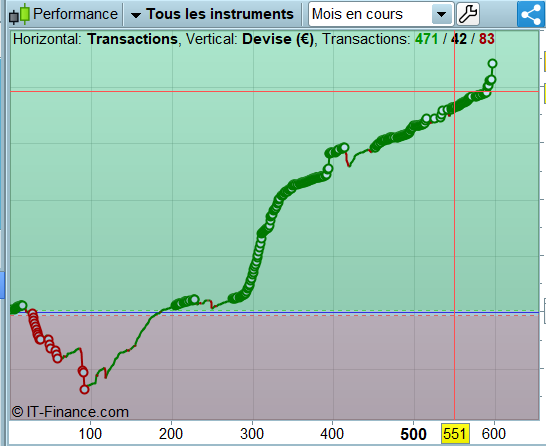Open the wrench settings icon
Image resolution: width=546 pixels, height=446 pixels.
pos(468,14)
